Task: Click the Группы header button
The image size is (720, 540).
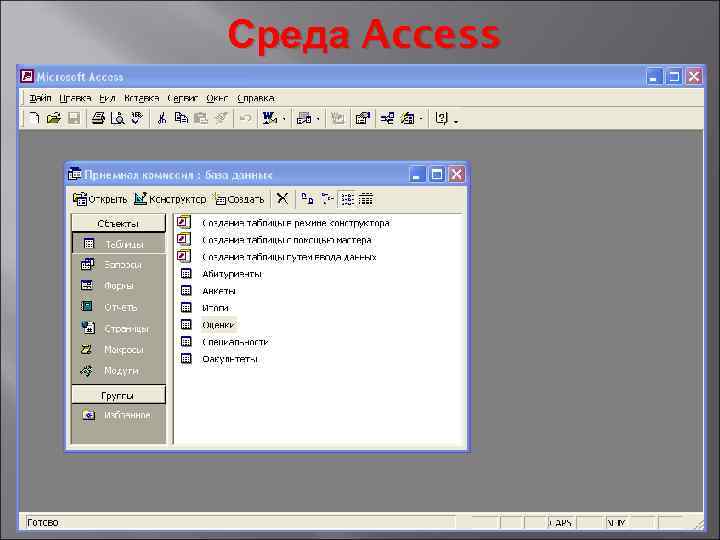Action: (118, 395)
